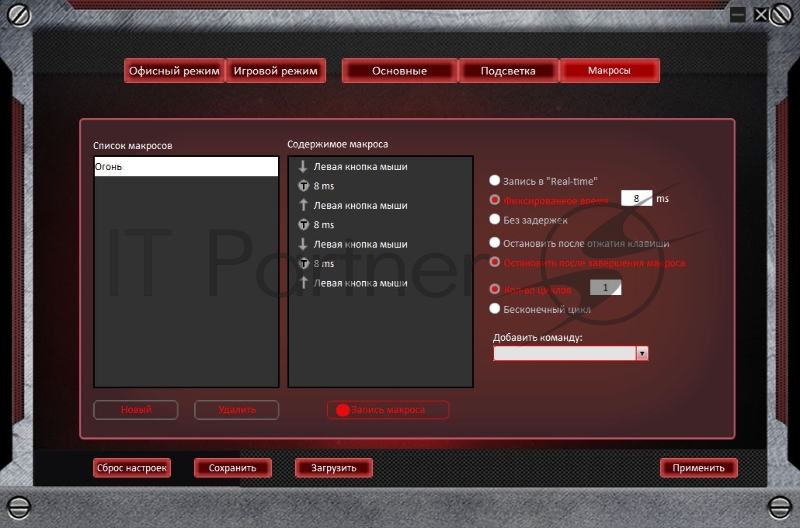Select the second 8 ms timer icon

click(303, 225)
